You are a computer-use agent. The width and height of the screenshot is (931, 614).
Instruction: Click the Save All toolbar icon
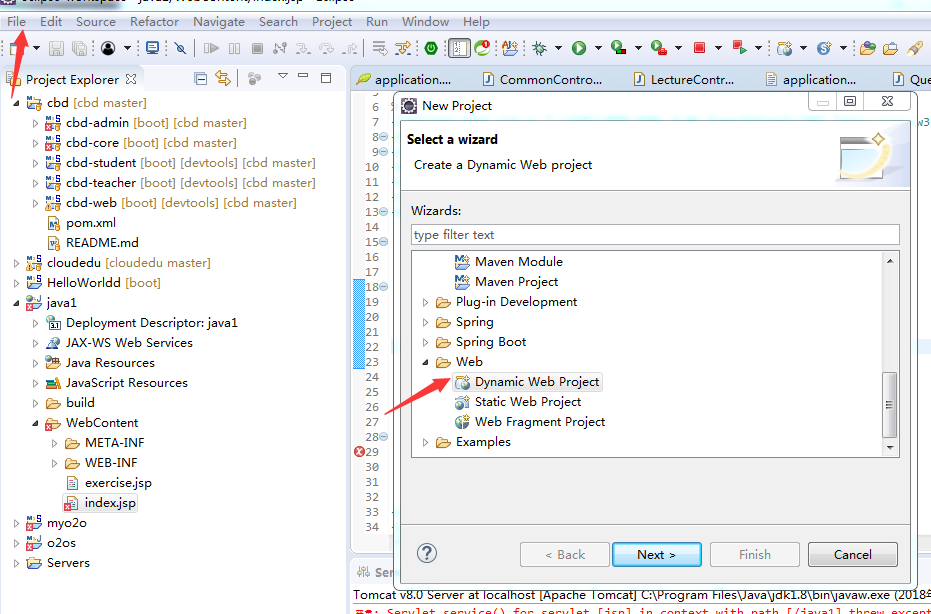79,48
